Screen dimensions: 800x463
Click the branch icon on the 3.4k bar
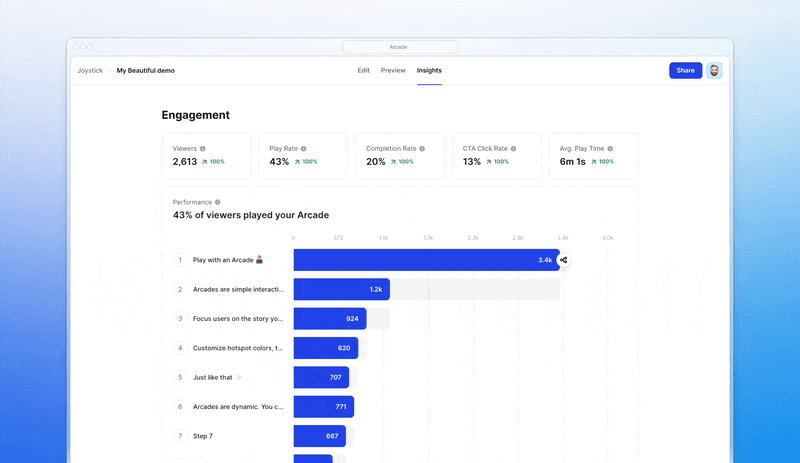[x=563, y=260]
